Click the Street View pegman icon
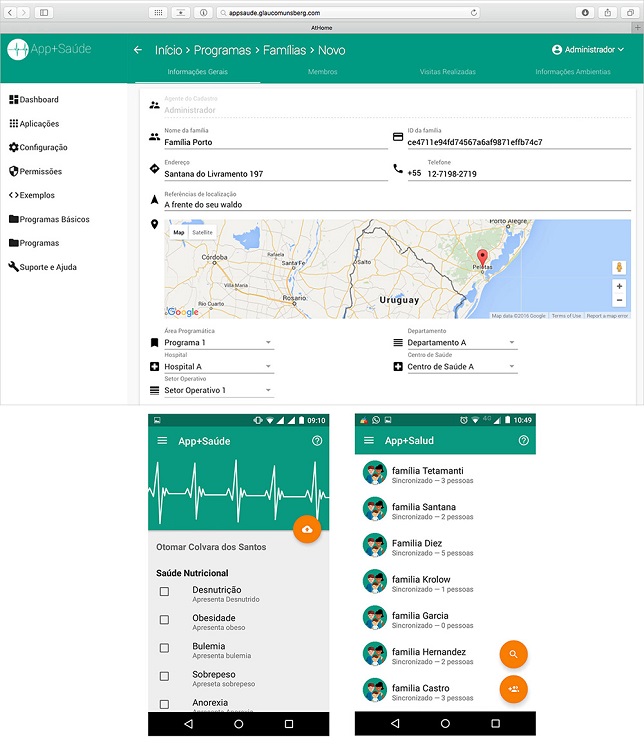The height and width of the screenshot is (750, 644). tap(619, 267)
